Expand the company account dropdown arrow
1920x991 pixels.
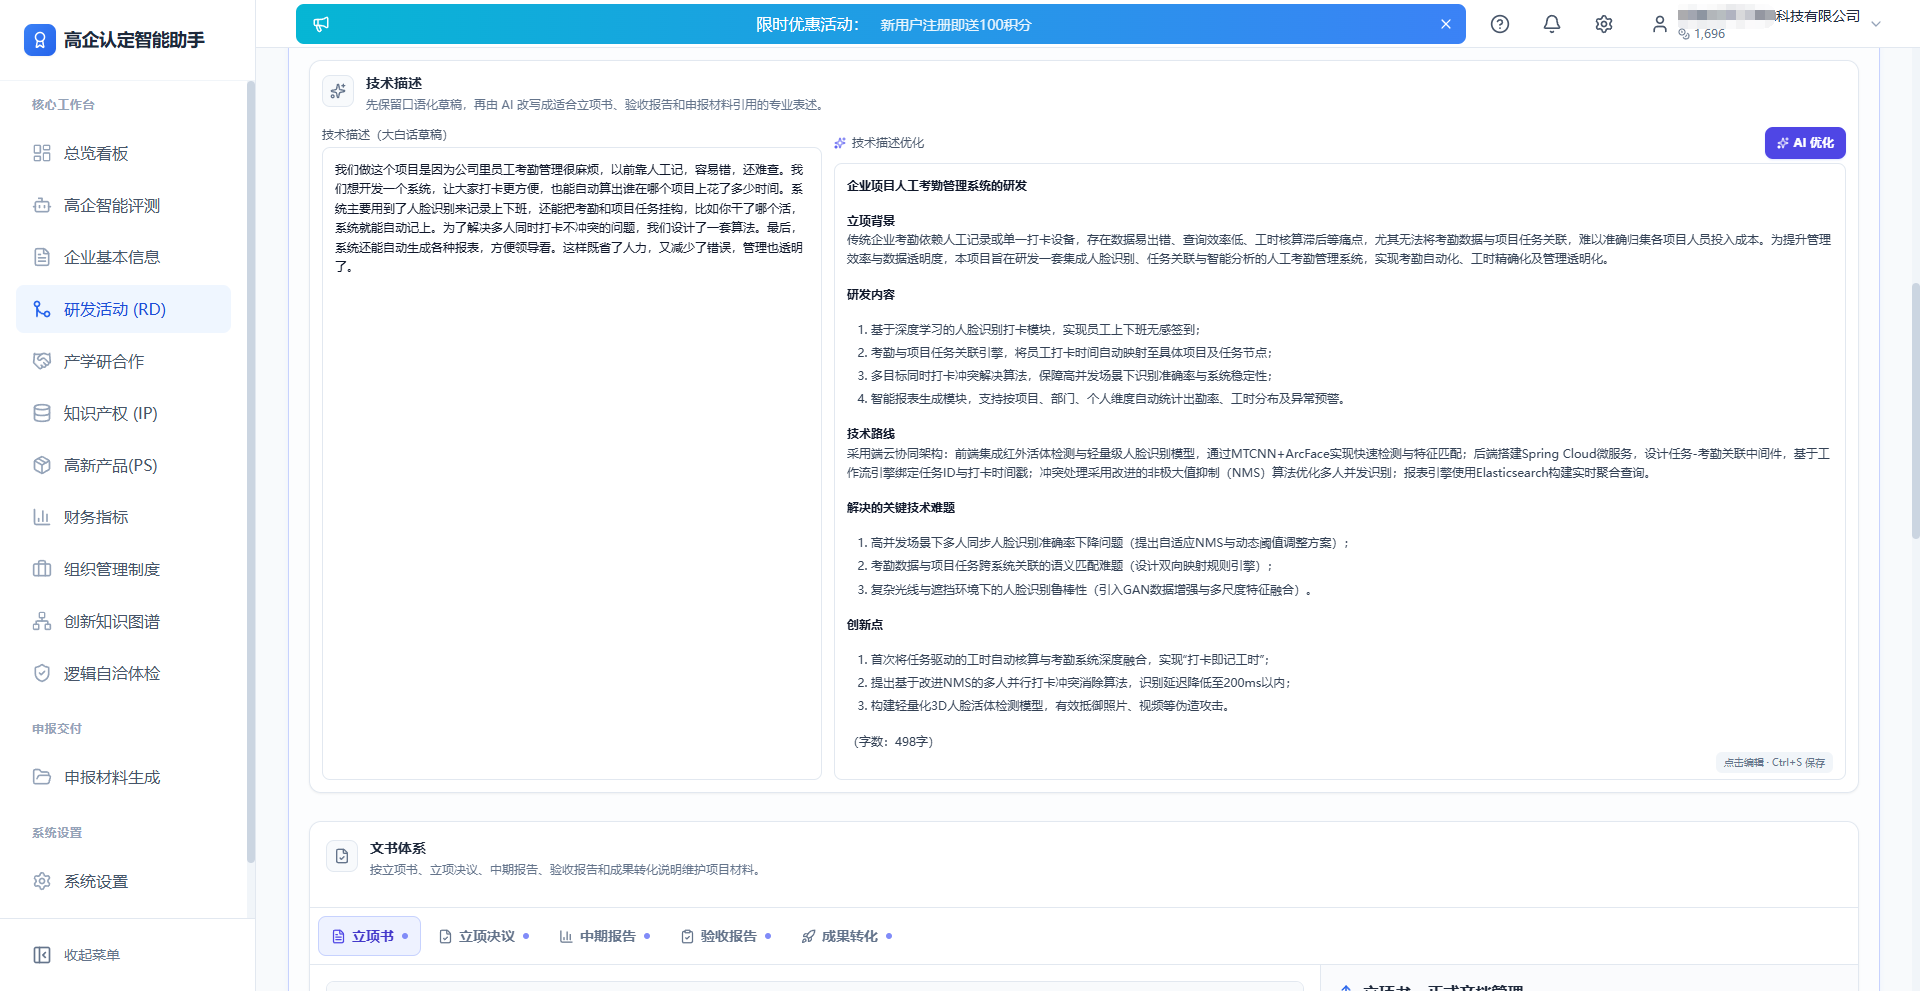coord(1876,24)
